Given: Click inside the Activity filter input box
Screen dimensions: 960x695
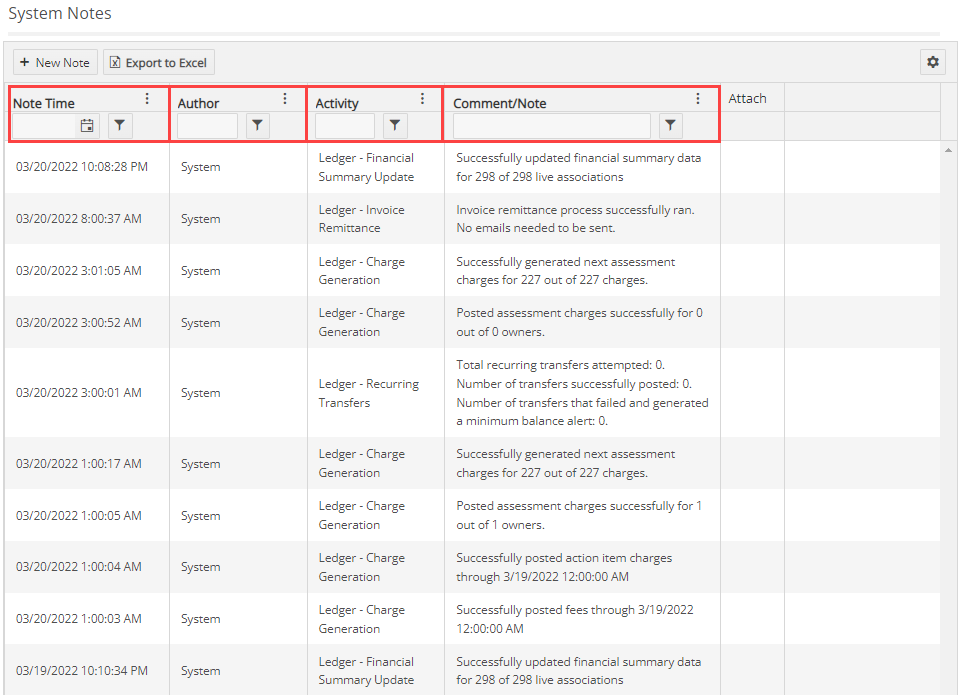Looking at the screenshot, I should (x=344, y=125).
